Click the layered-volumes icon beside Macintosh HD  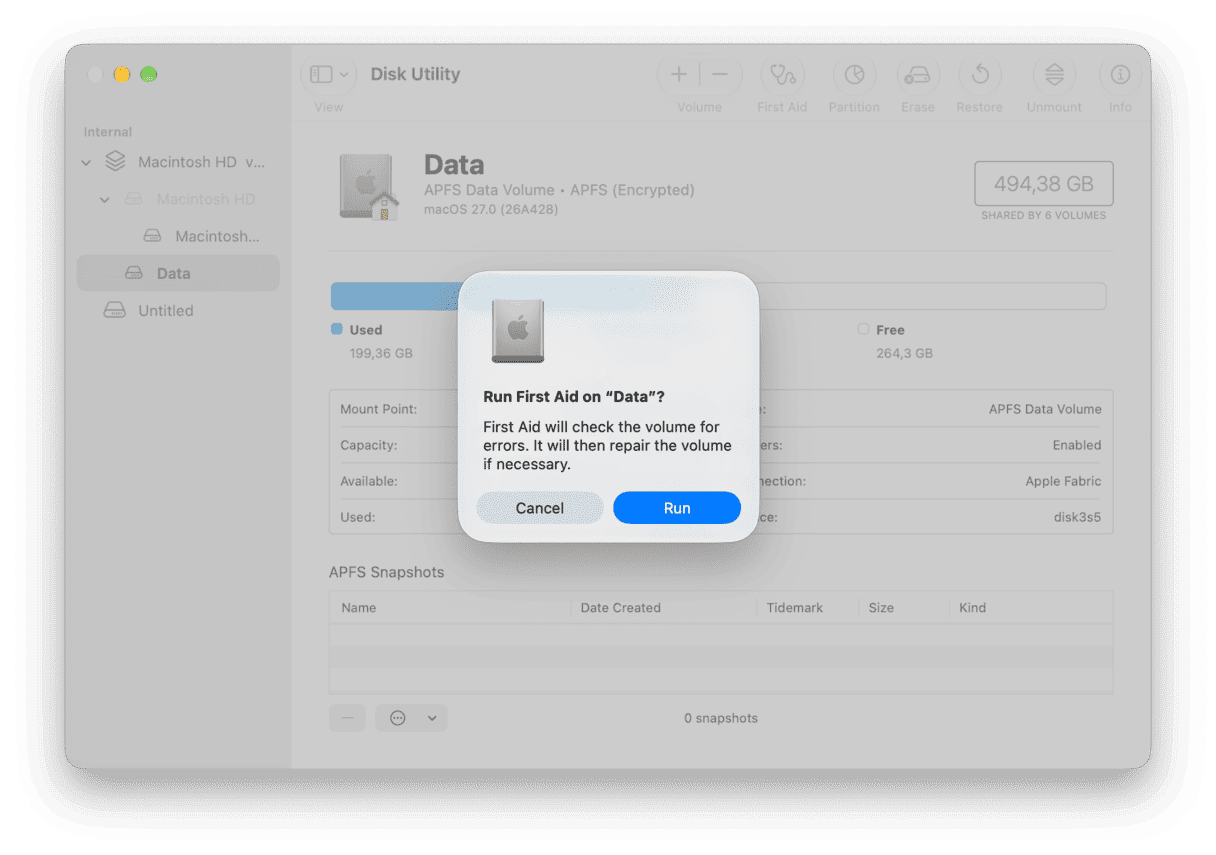click(x=116, y=161)
